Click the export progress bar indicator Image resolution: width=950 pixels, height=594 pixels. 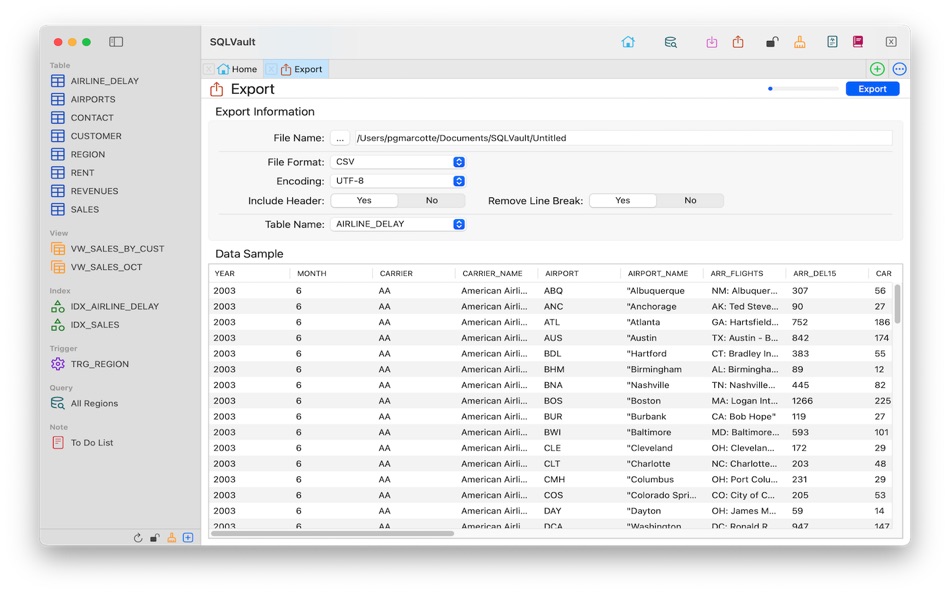pyautogui.click(x=803, y=89)
